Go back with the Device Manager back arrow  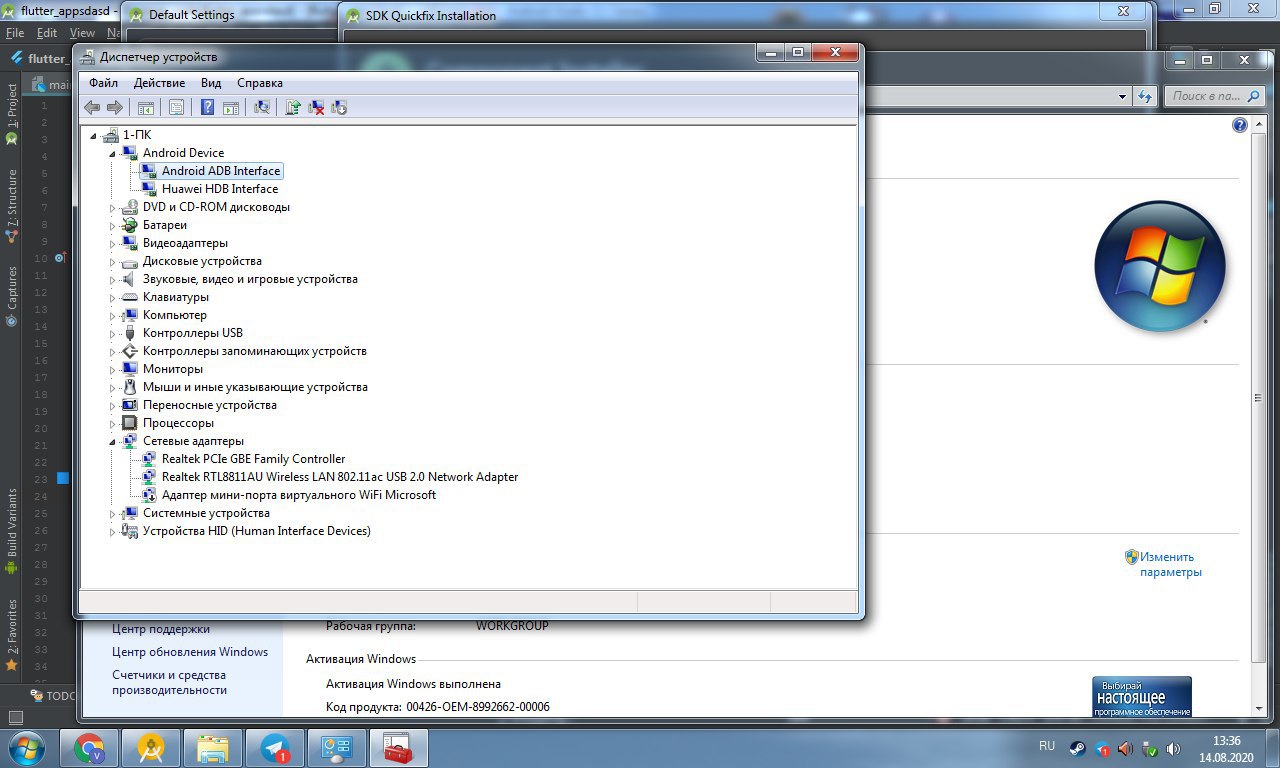point(92,107)
